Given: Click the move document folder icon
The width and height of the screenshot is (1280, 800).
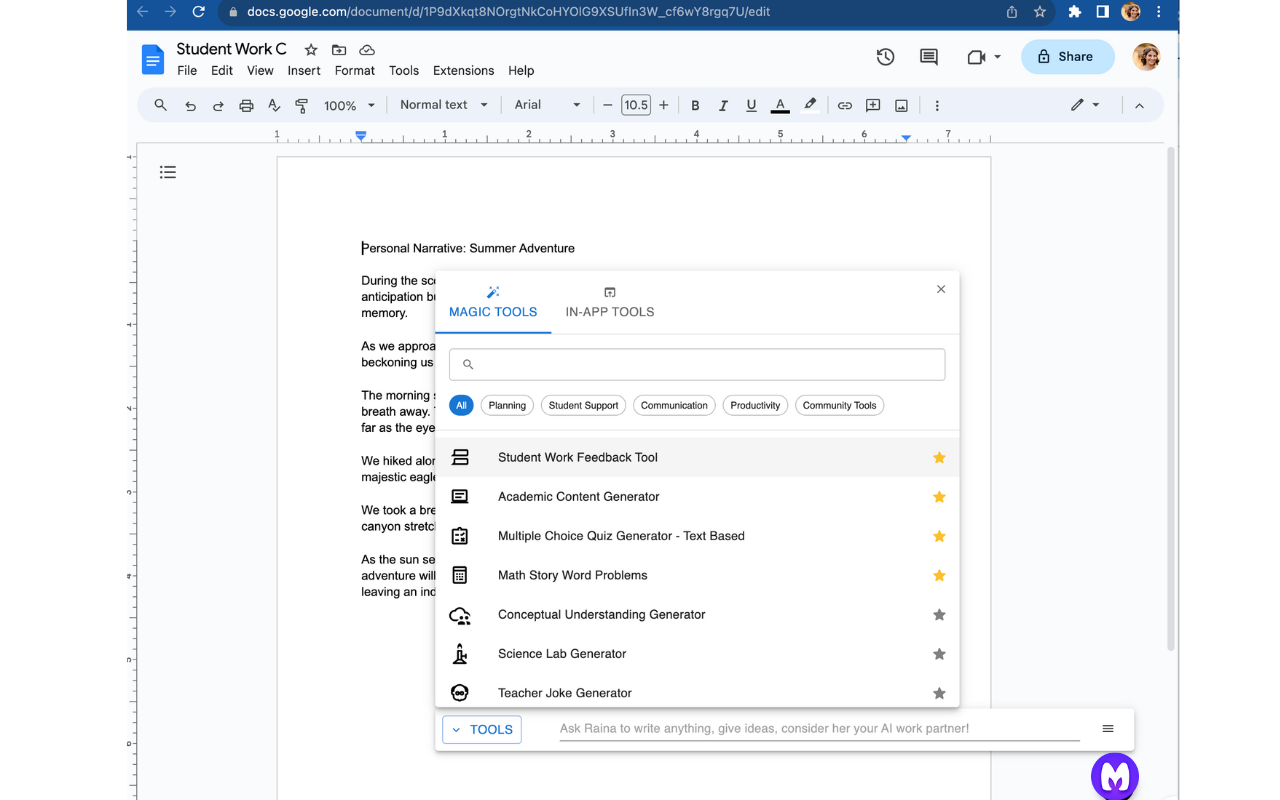Looking at the screenshot, I should point(339,50).
